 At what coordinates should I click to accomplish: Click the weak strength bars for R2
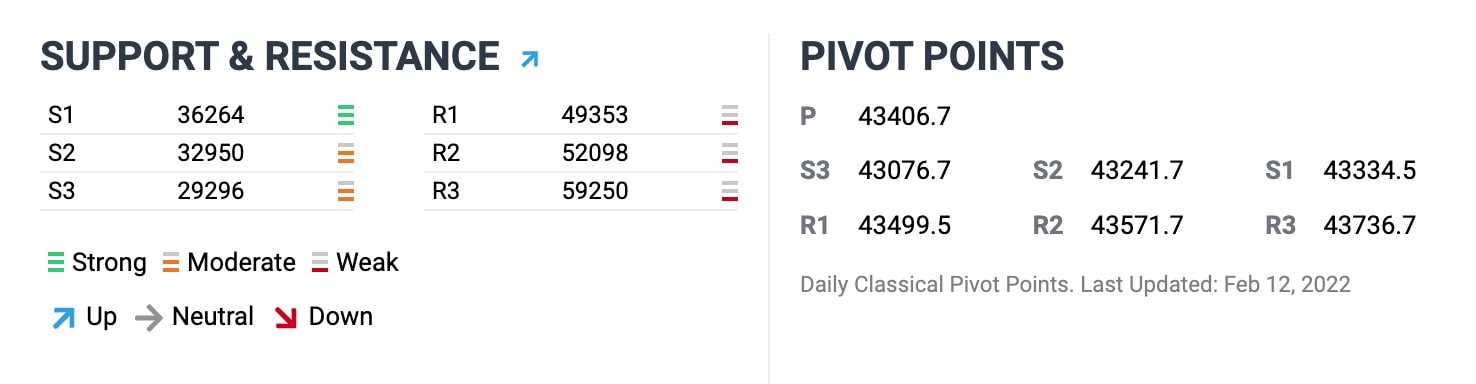[x=730, y=153]
